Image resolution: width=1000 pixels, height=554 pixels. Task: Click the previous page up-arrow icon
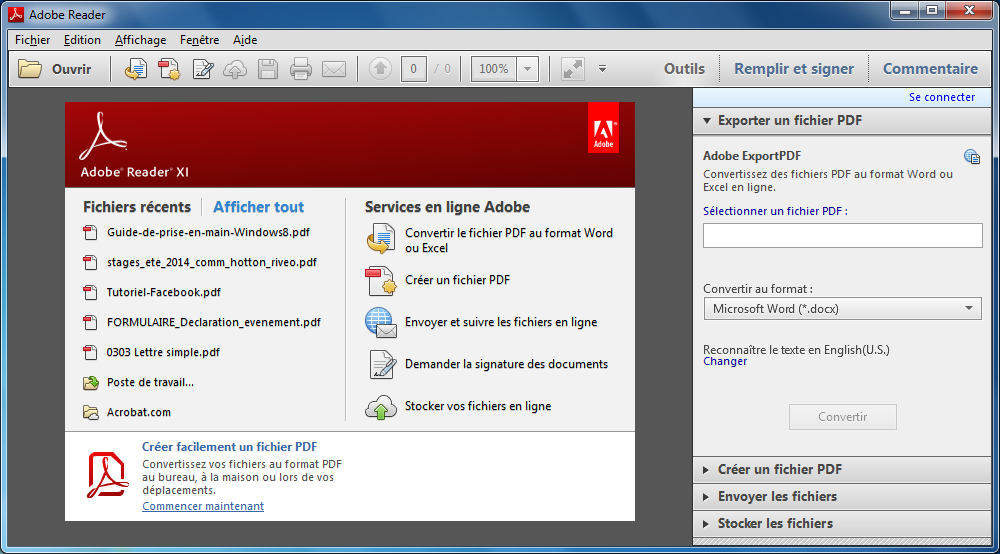[381, 69]
